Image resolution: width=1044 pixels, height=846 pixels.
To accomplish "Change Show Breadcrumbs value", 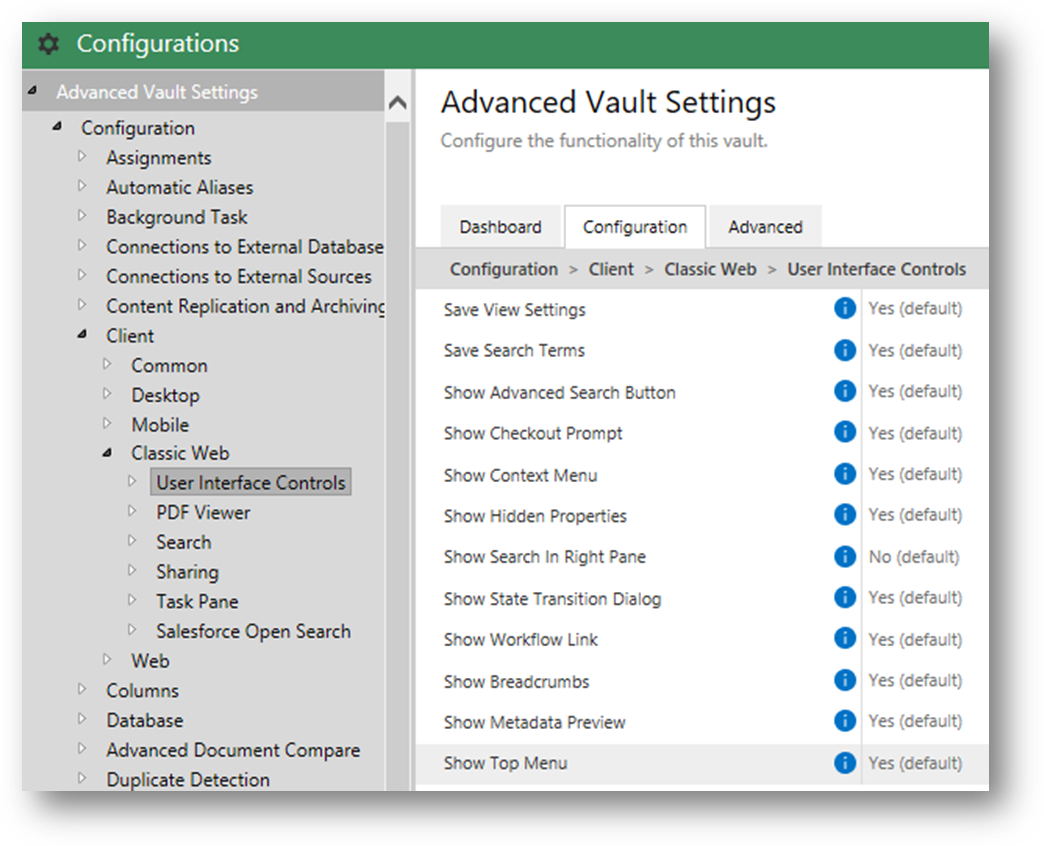I will (x=915, y=680).
